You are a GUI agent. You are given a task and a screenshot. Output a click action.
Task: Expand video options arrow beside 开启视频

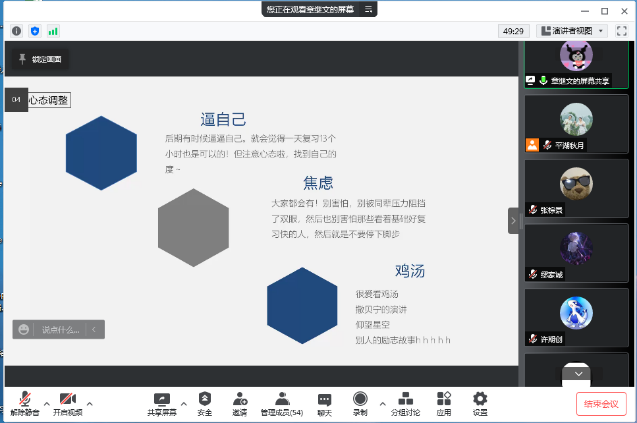coord(89,399)
